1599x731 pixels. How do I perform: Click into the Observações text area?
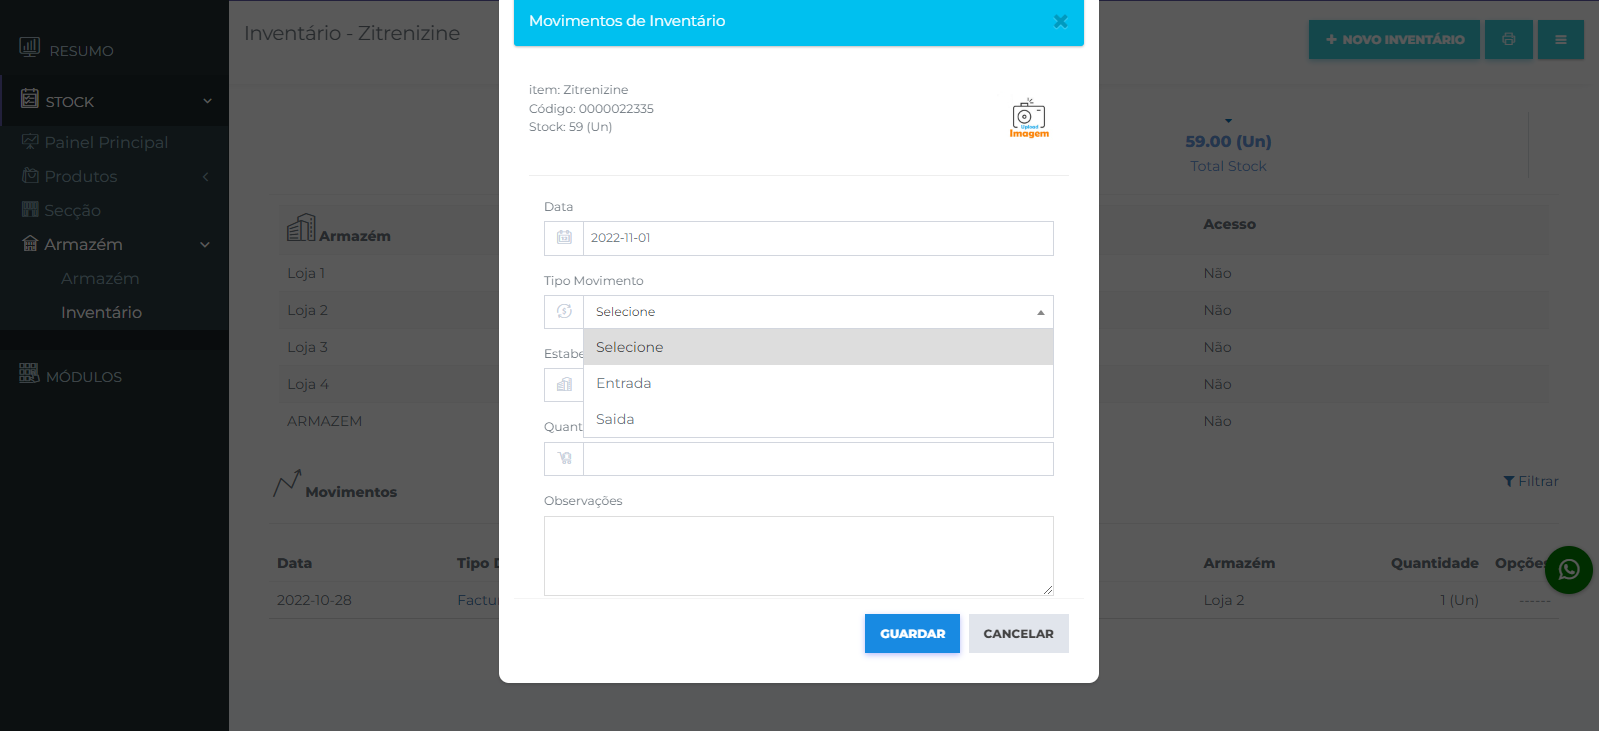click(x=799, y=556)
